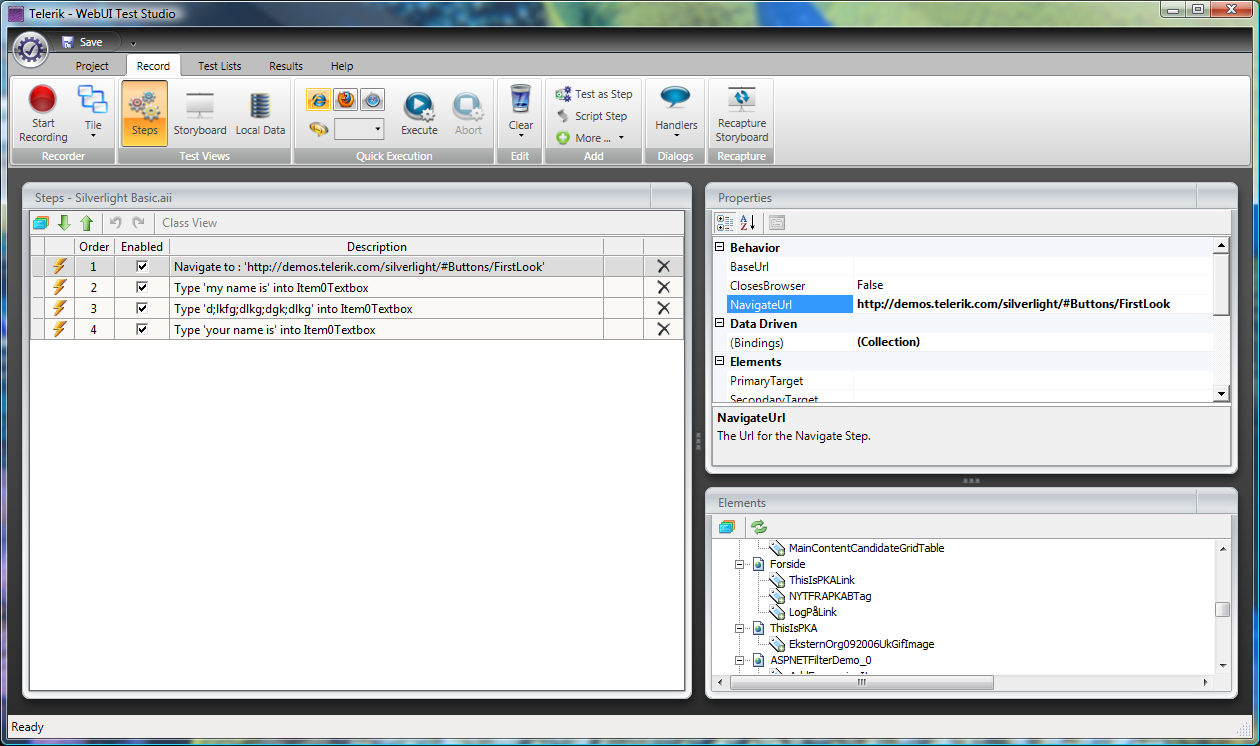This screenshot has height=746, width=1260.
Task: Collapse the ThisIsPKA tree node
Action: point(741,628)
